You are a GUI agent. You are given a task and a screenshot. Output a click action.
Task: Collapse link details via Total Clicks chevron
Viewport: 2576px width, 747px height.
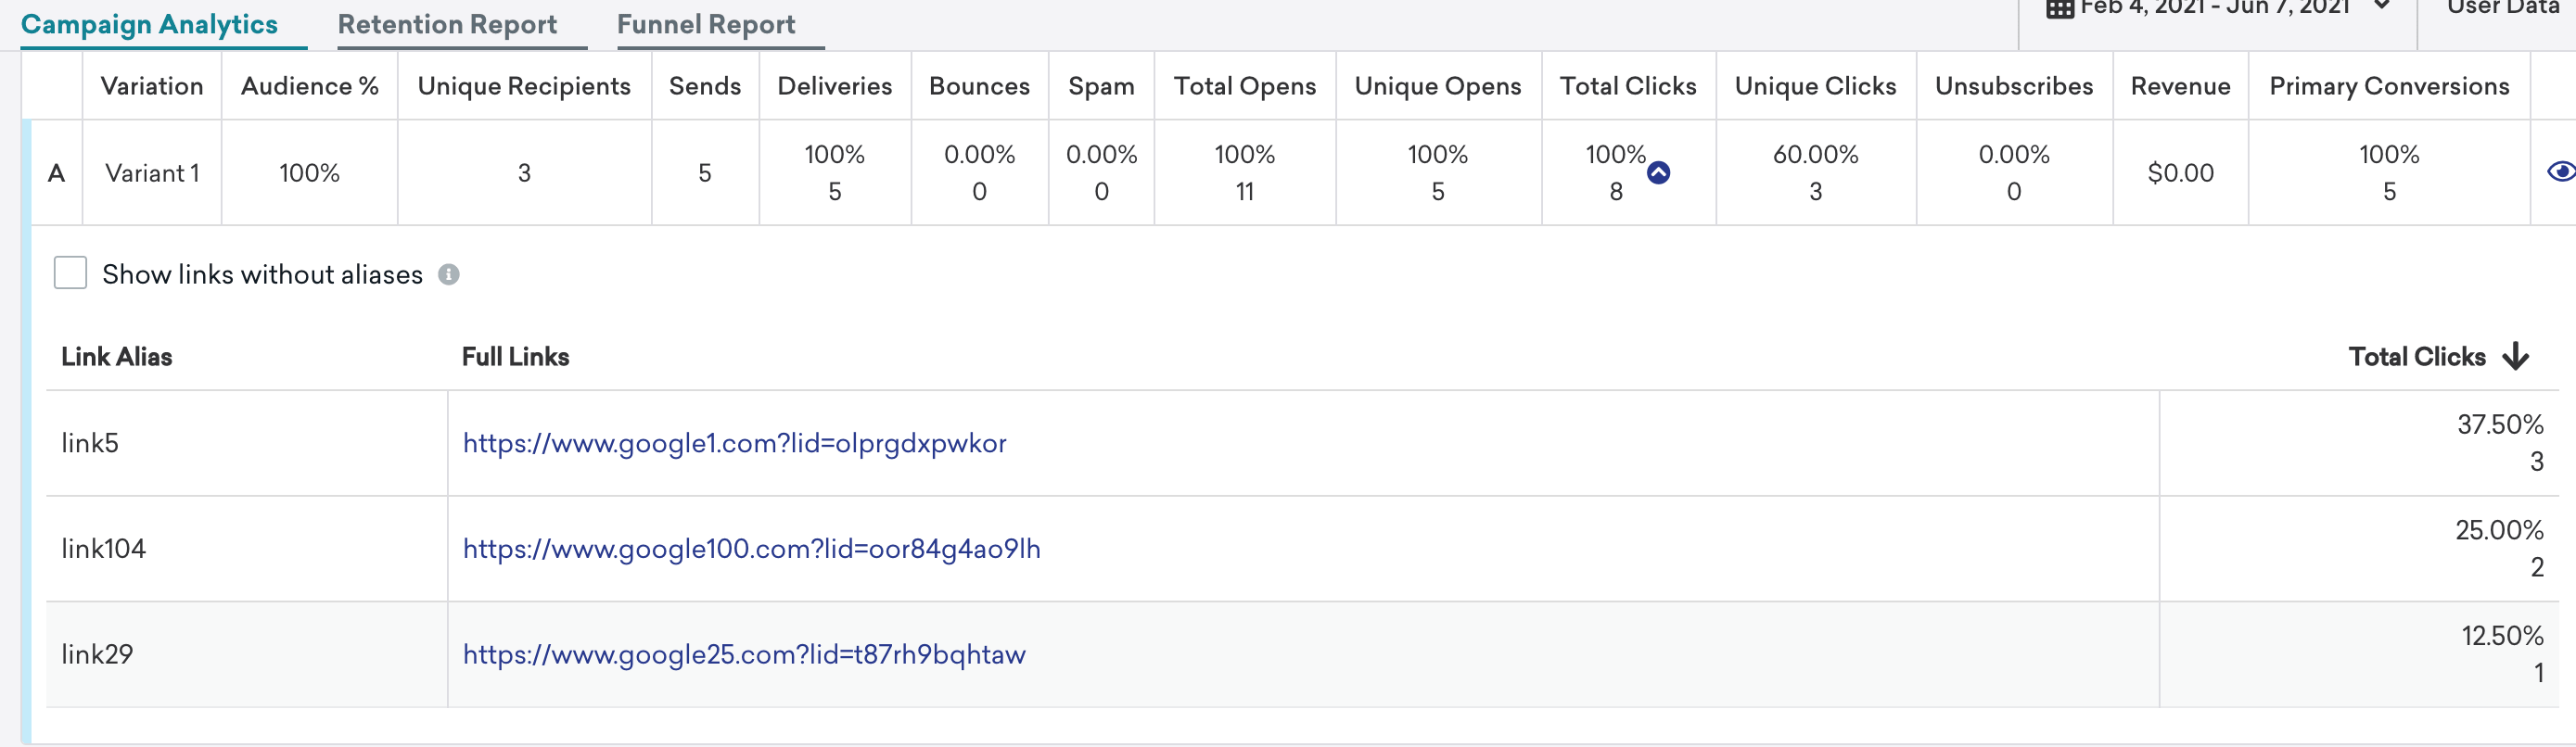point(1658,173)
